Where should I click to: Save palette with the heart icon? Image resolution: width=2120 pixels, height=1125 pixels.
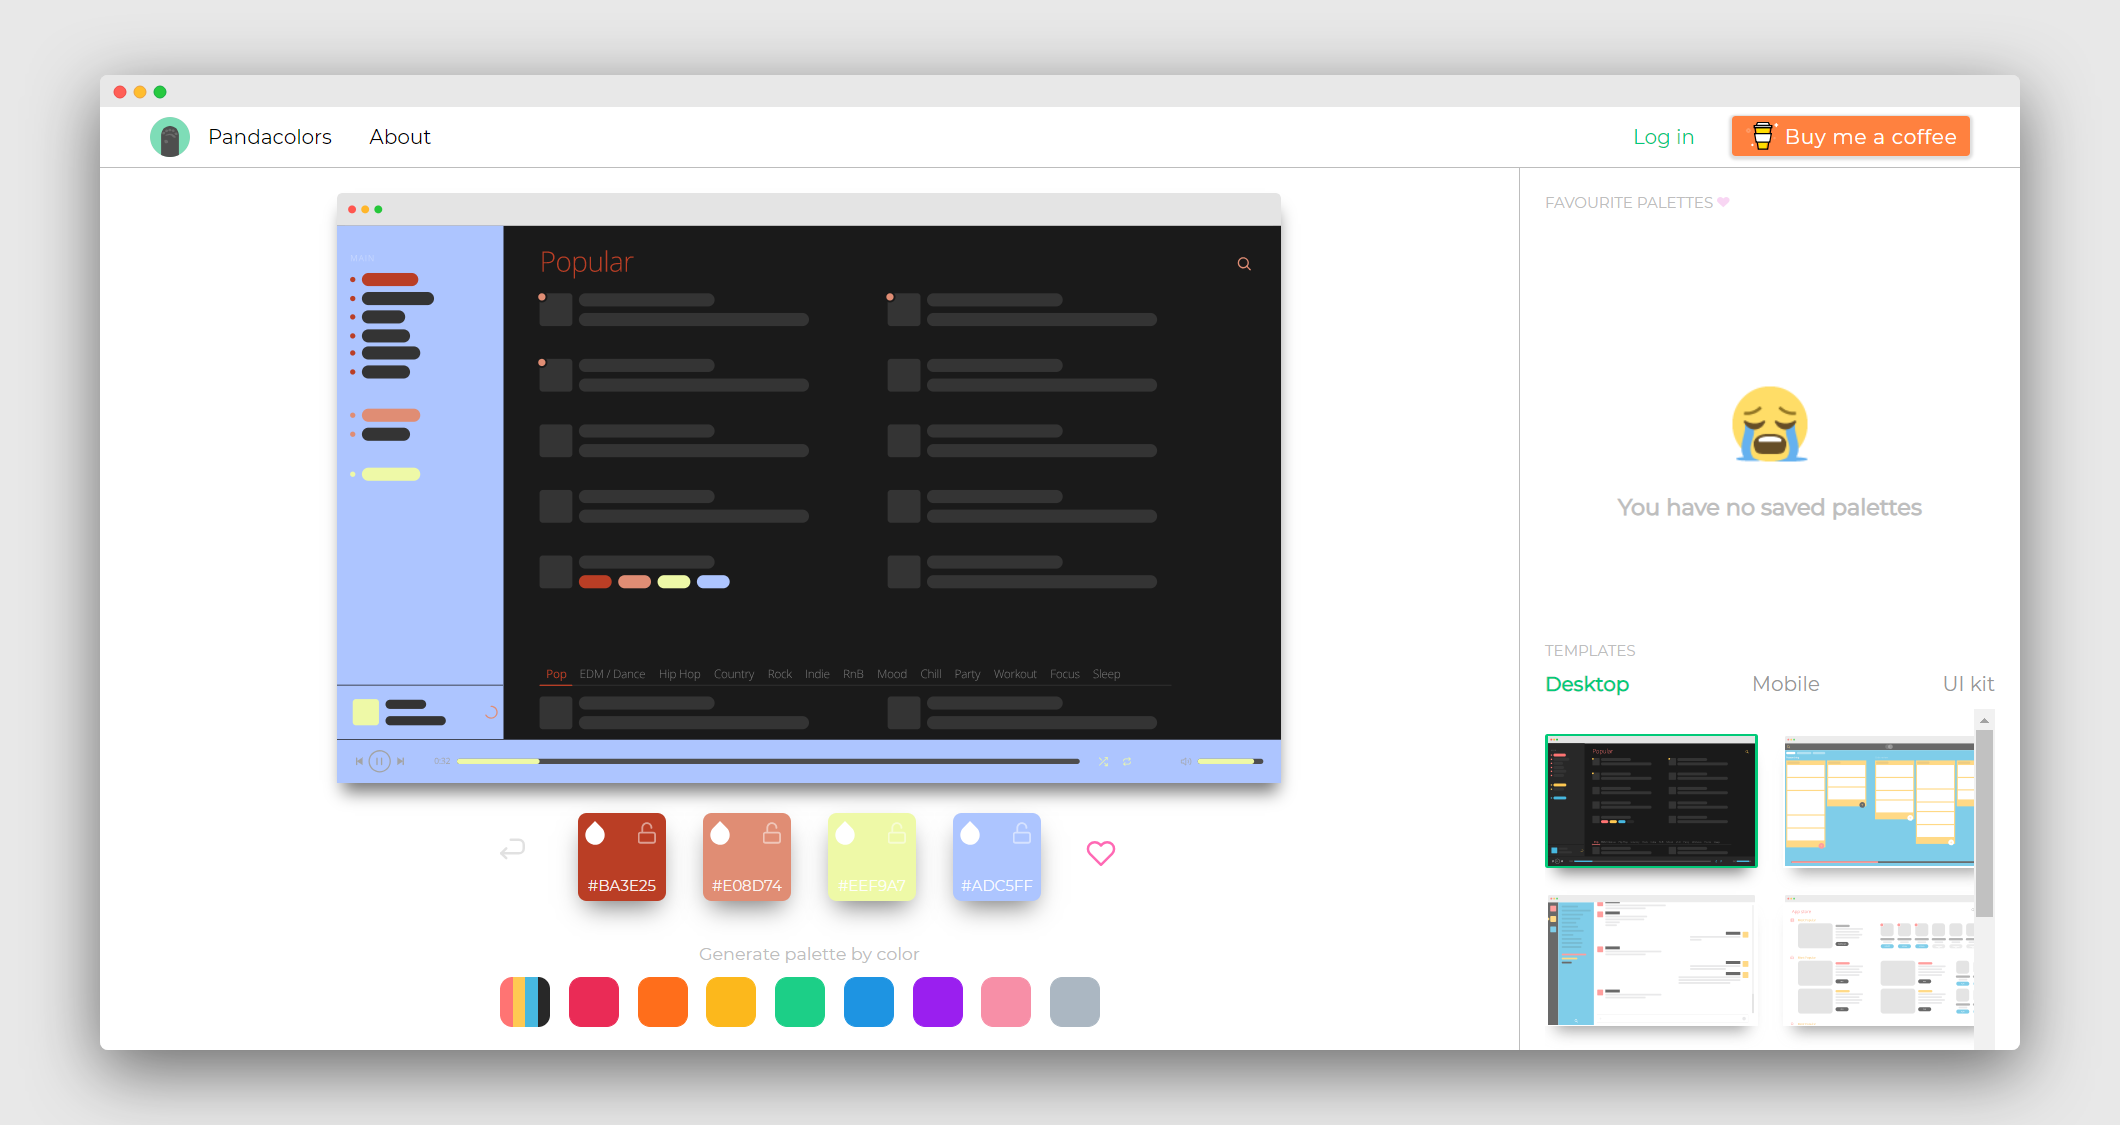click(1100, 853)
